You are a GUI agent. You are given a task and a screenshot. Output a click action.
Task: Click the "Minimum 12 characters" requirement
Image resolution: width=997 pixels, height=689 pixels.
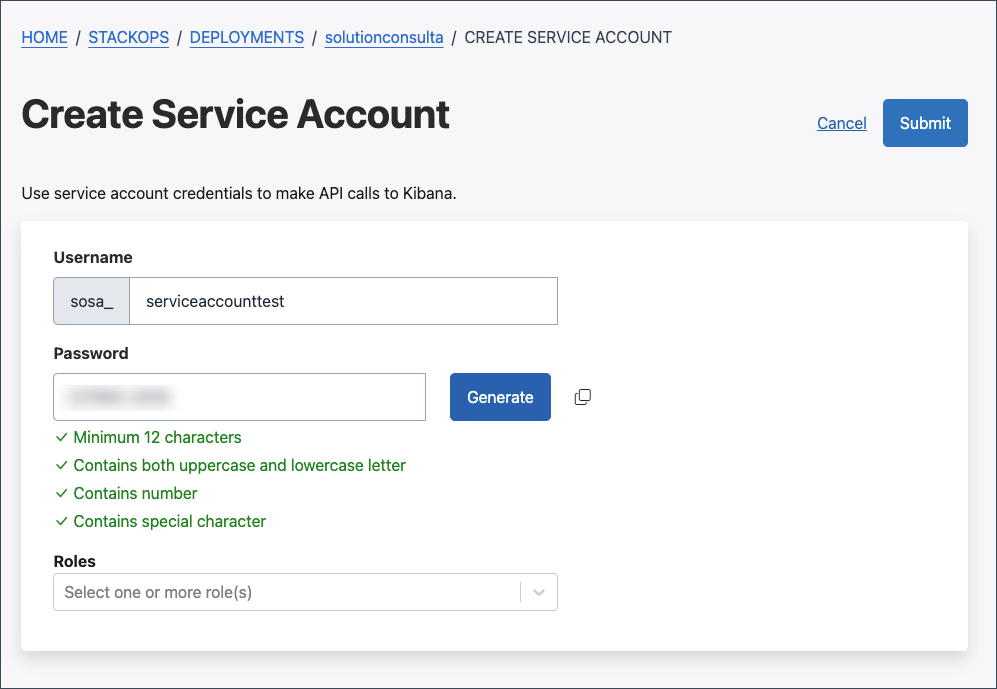coord(157,437)
